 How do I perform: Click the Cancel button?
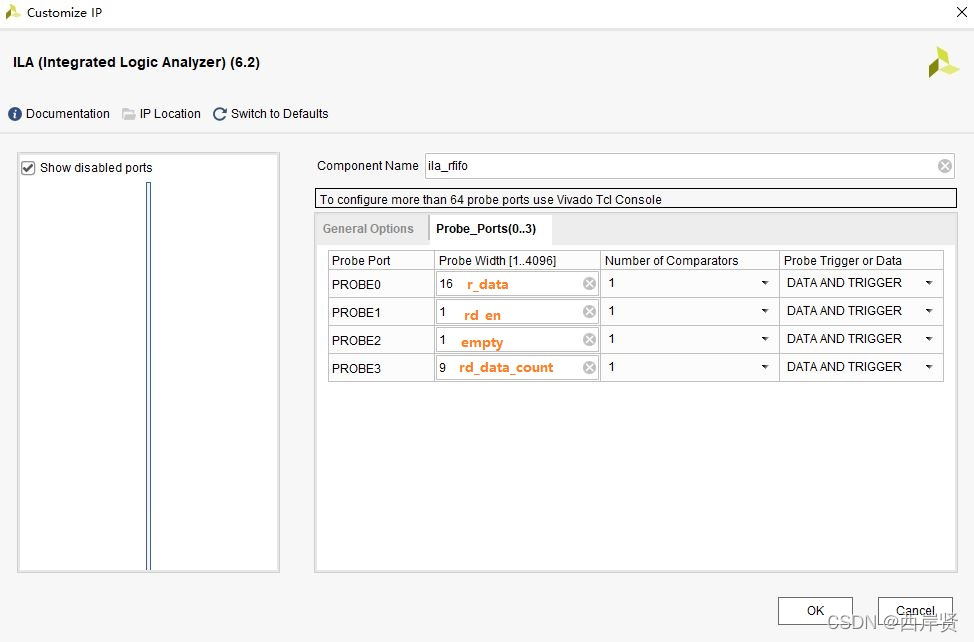[x=915, y=611]
